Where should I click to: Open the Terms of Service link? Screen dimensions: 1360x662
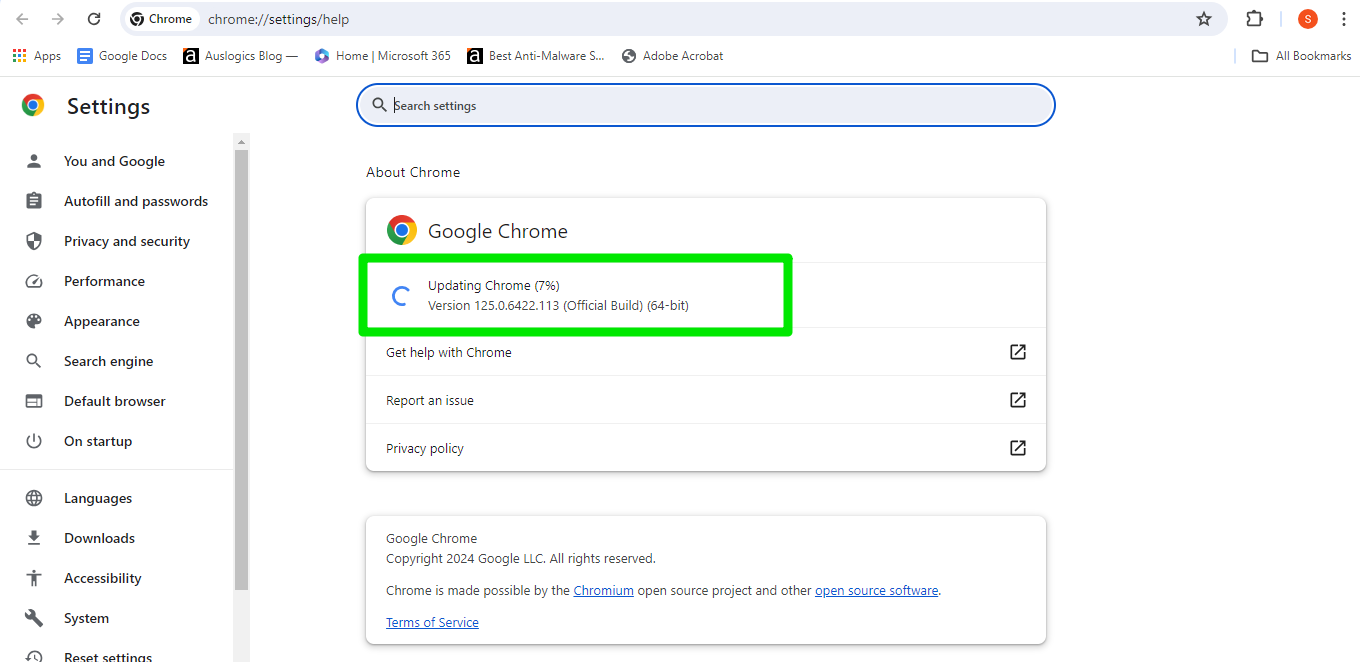(x=432, y=623)
